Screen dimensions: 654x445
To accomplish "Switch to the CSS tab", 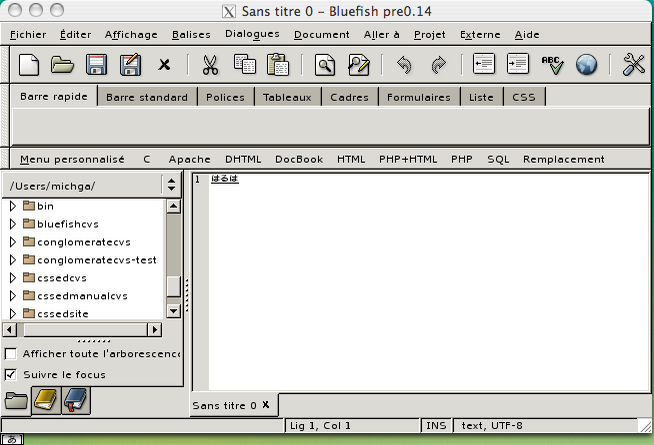I will pyautogui.click(x=523, y=97).
